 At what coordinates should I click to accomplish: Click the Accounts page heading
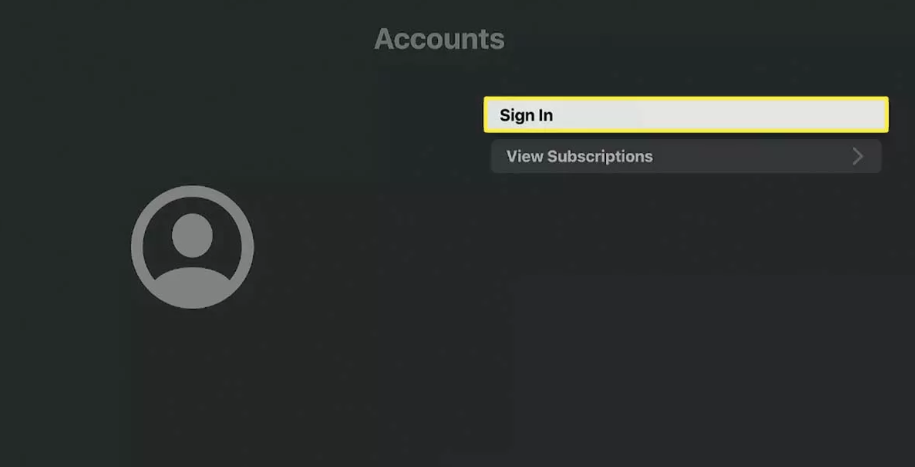pyautogui.click(x=439, y=39)
